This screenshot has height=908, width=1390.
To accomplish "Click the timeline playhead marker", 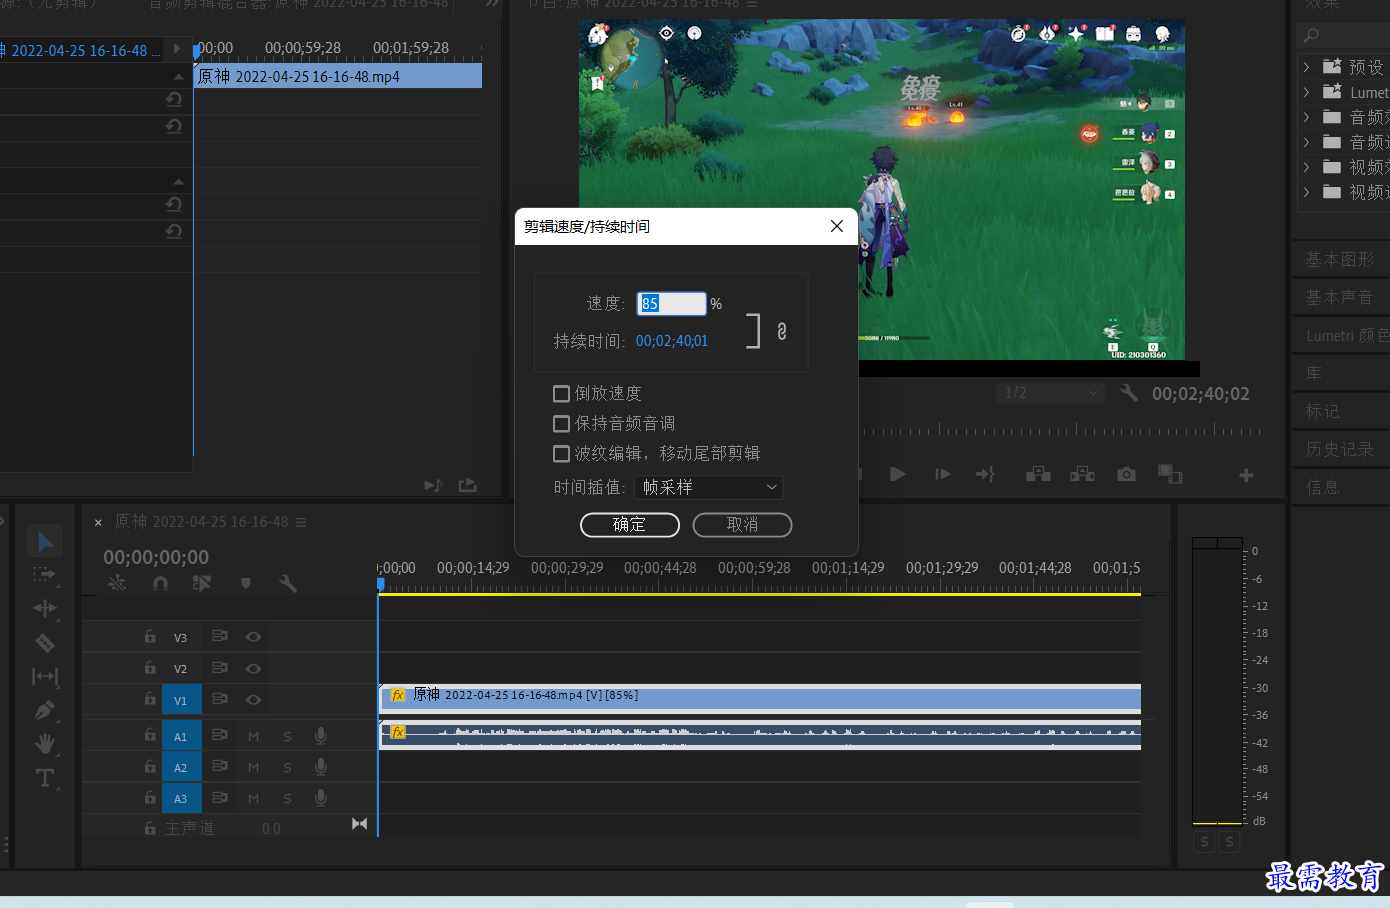I will [x=380, y=584].
